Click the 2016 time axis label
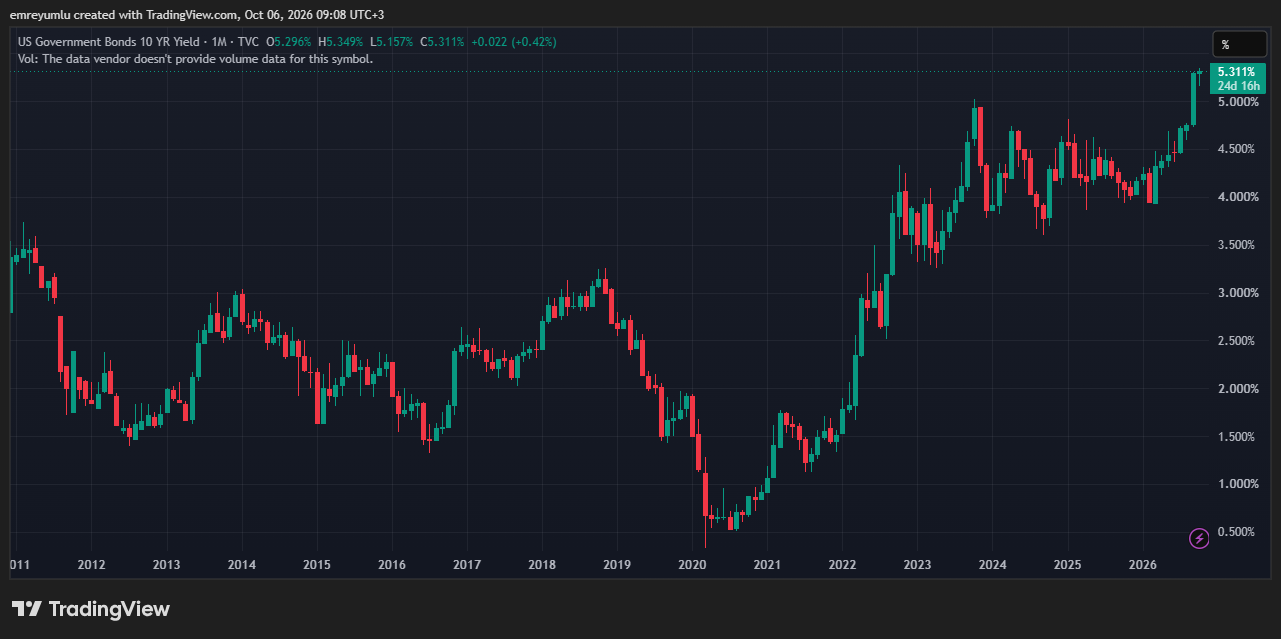This screenshot has height=639, width=1281. click(x=392, y=565)
